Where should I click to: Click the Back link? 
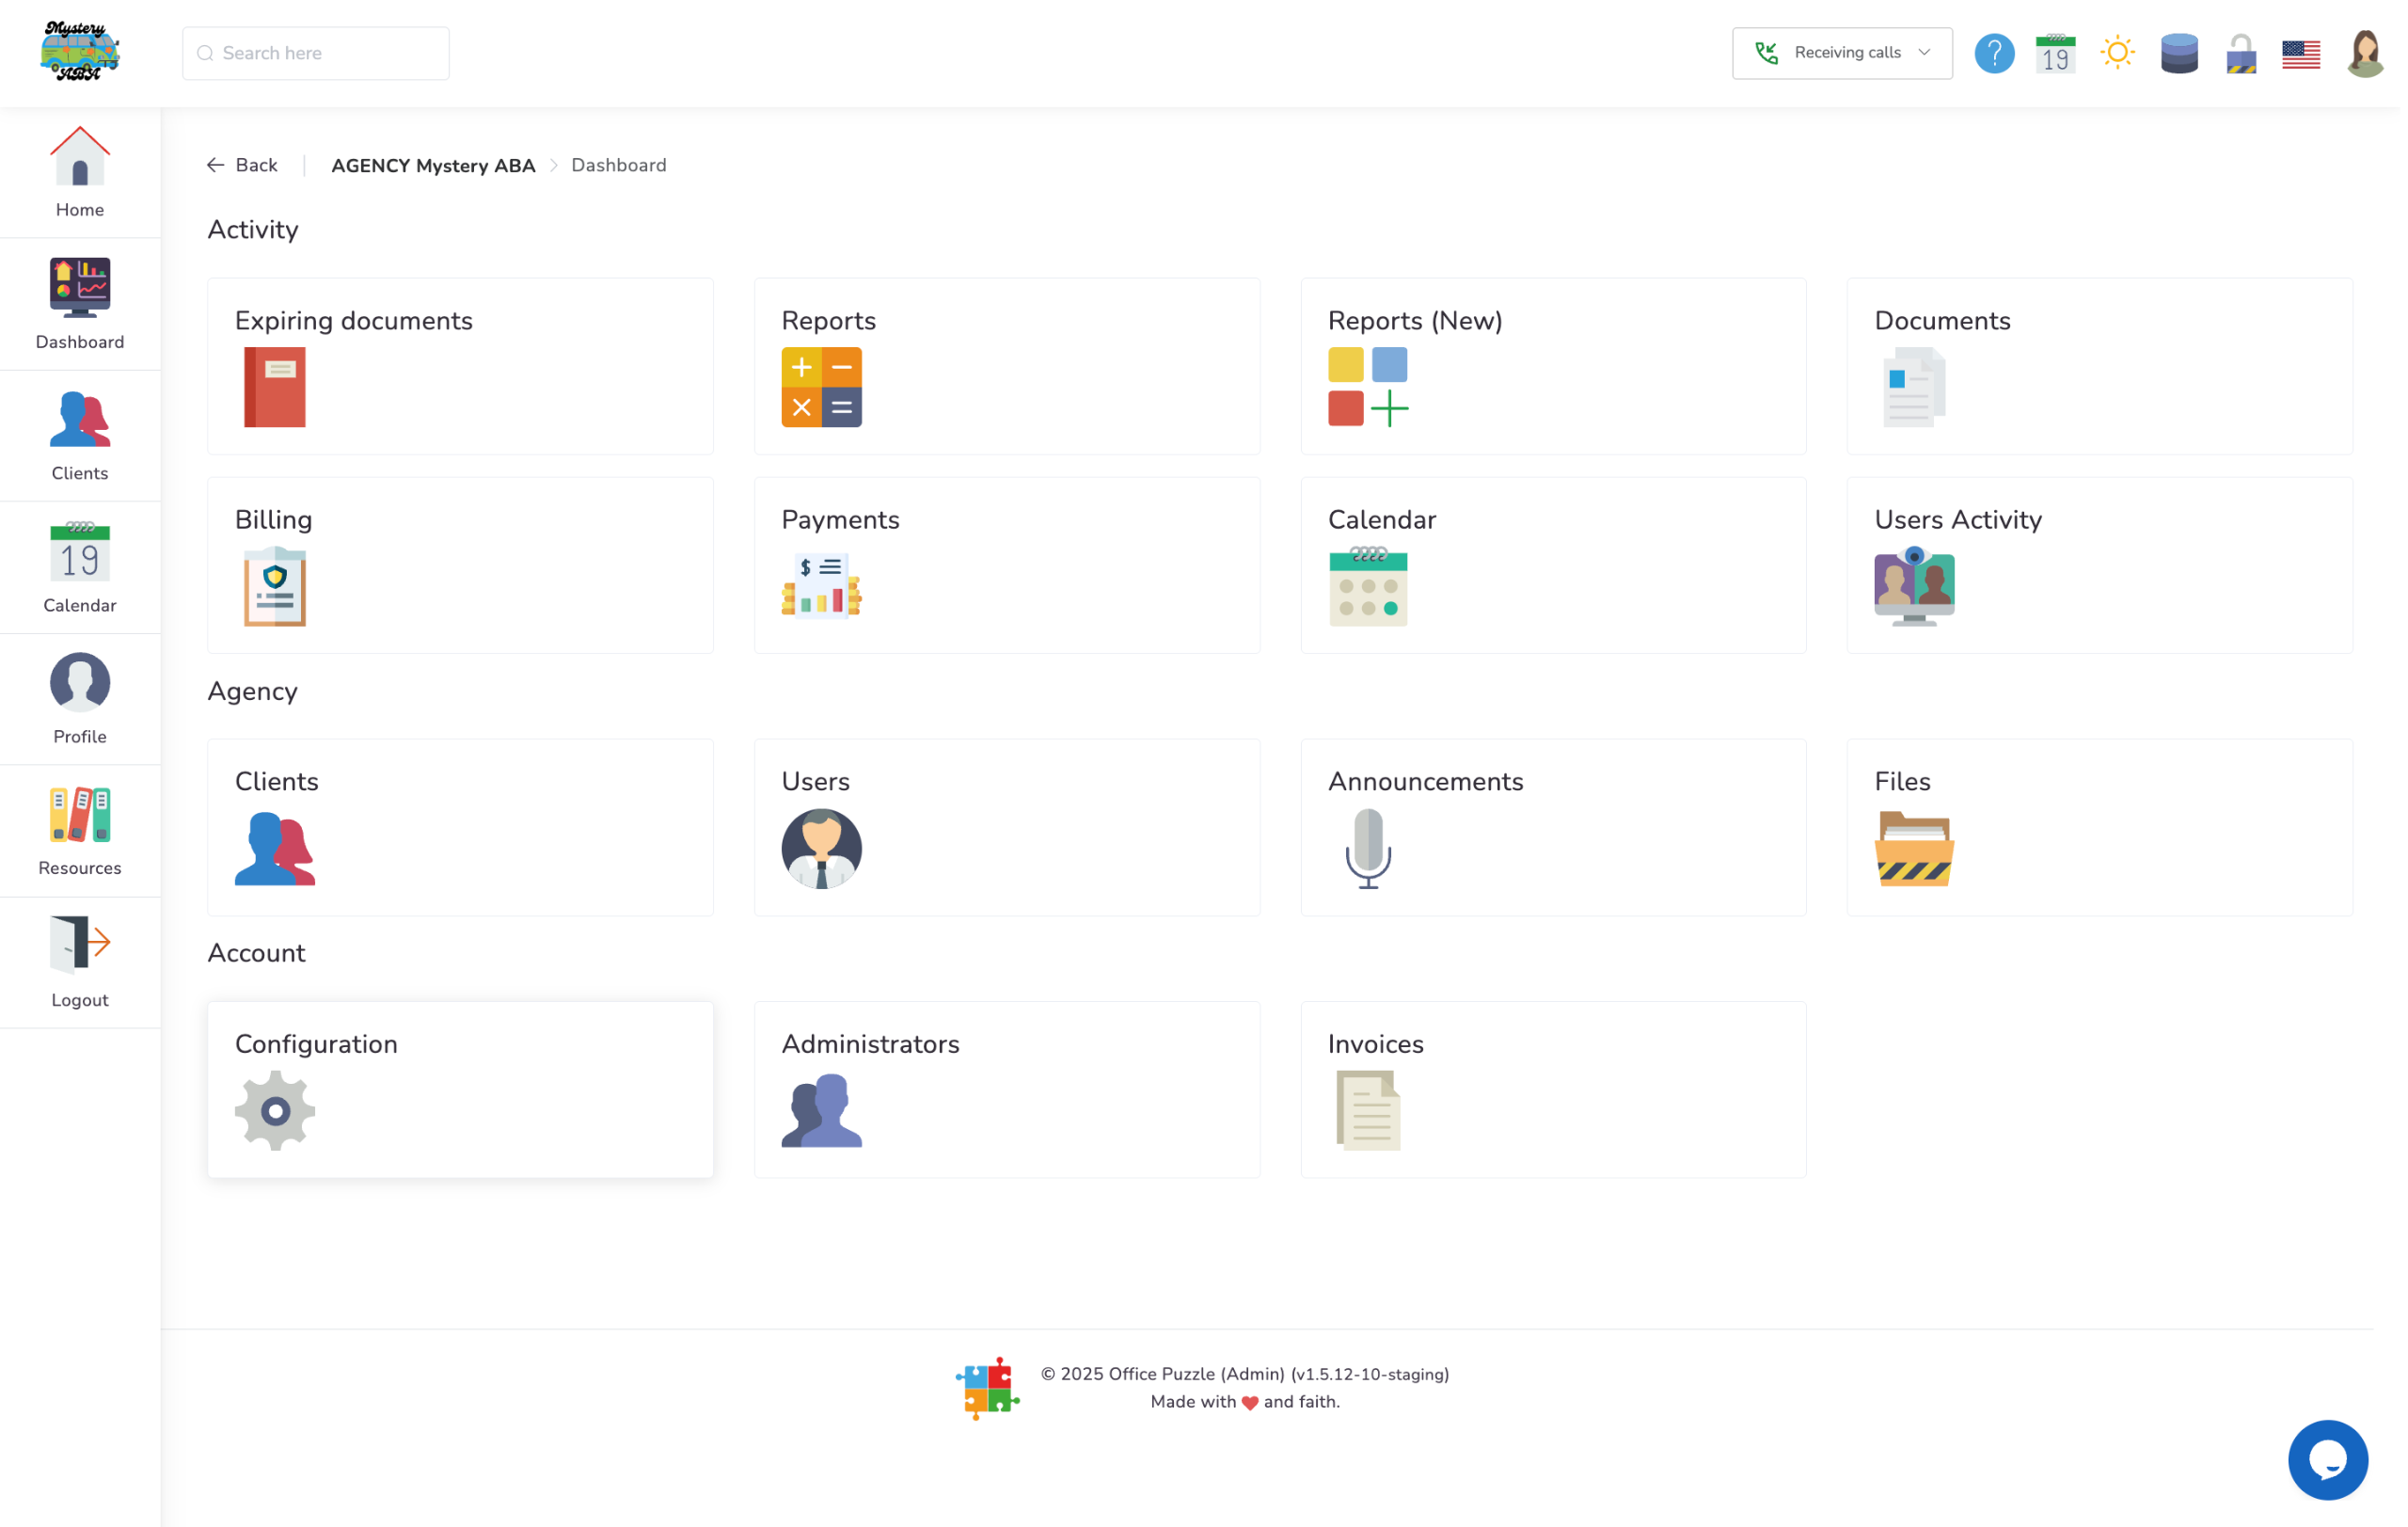(x=243, y=165)
